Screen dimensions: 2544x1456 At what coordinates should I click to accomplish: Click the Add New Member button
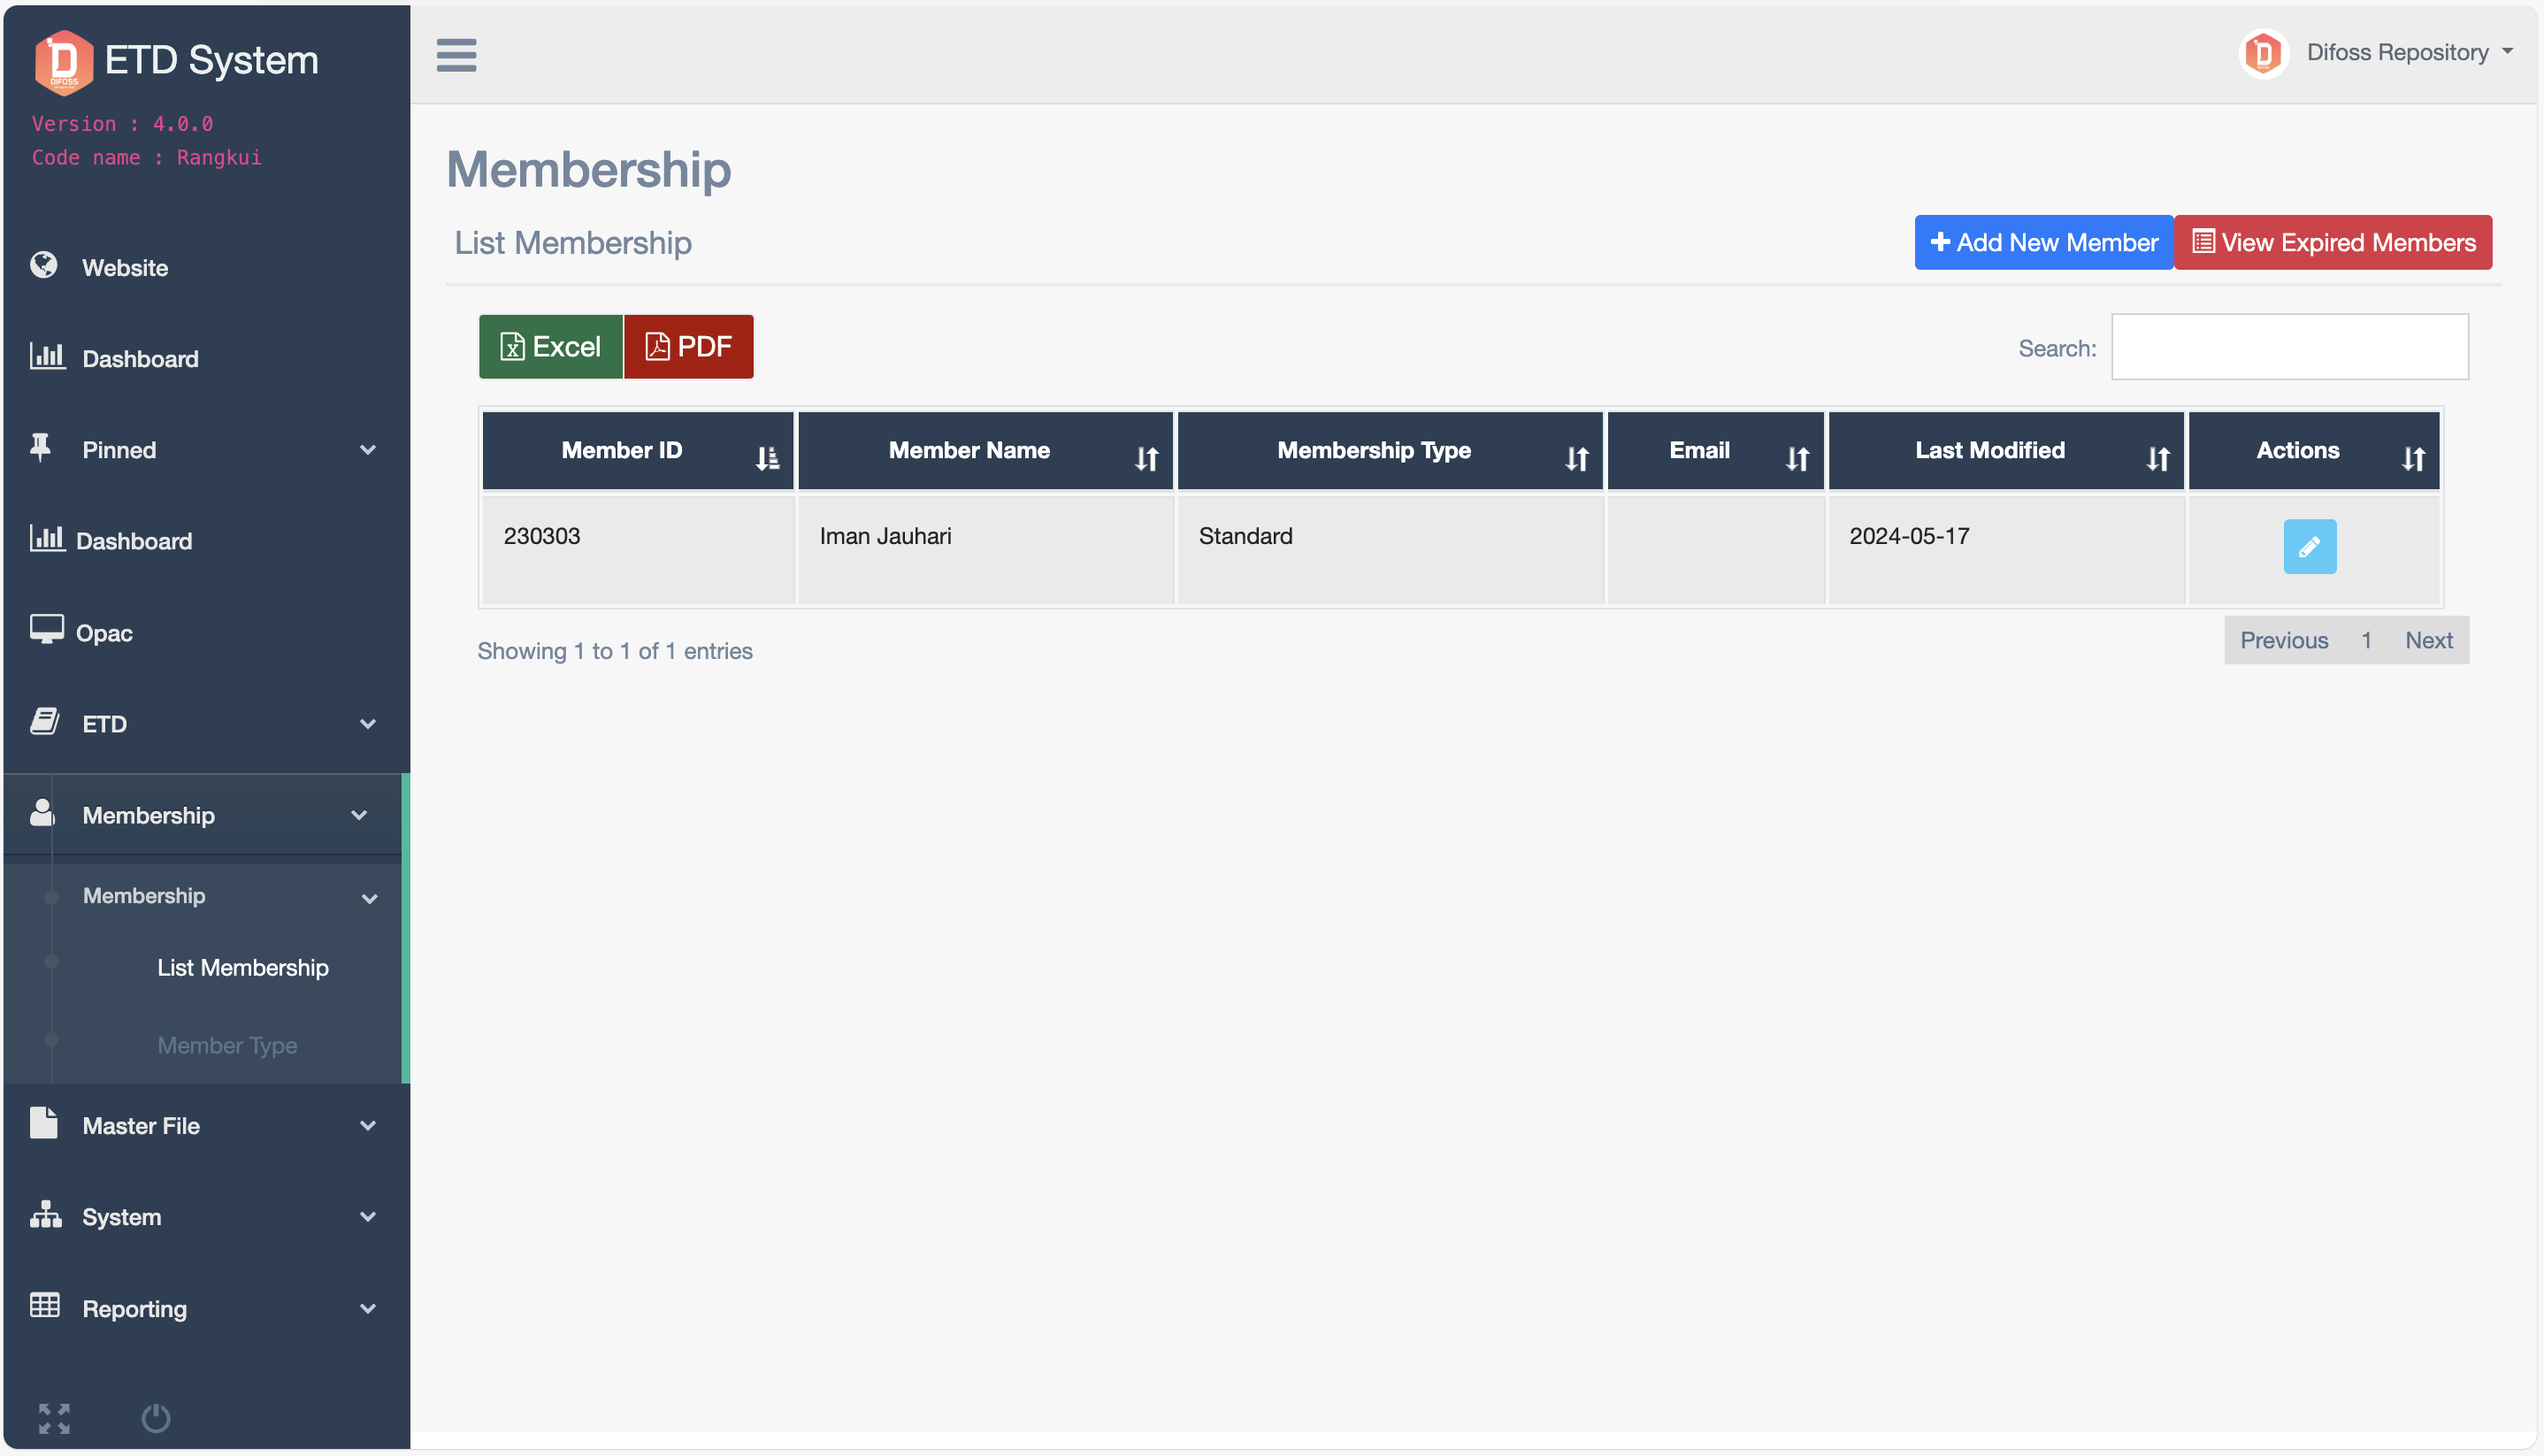coord(2043,242)
